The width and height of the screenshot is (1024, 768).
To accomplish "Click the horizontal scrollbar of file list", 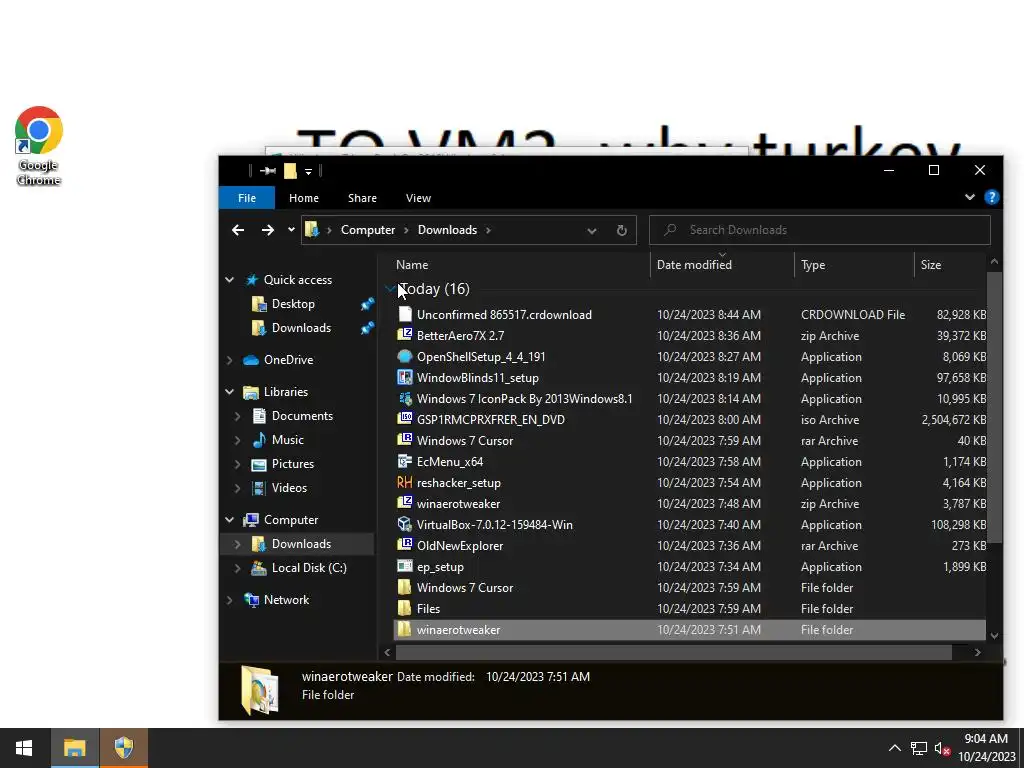I will point(674,652).
